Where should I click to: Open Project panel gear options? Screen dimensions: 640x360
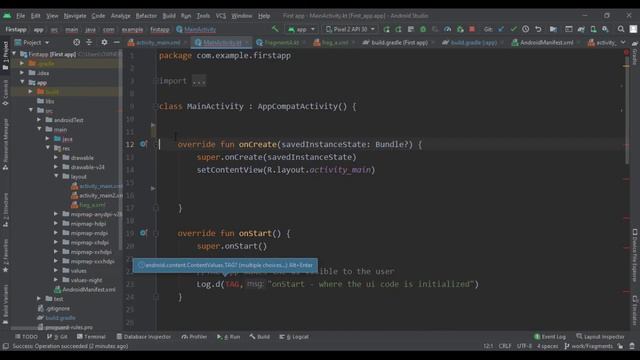point(104,42)
